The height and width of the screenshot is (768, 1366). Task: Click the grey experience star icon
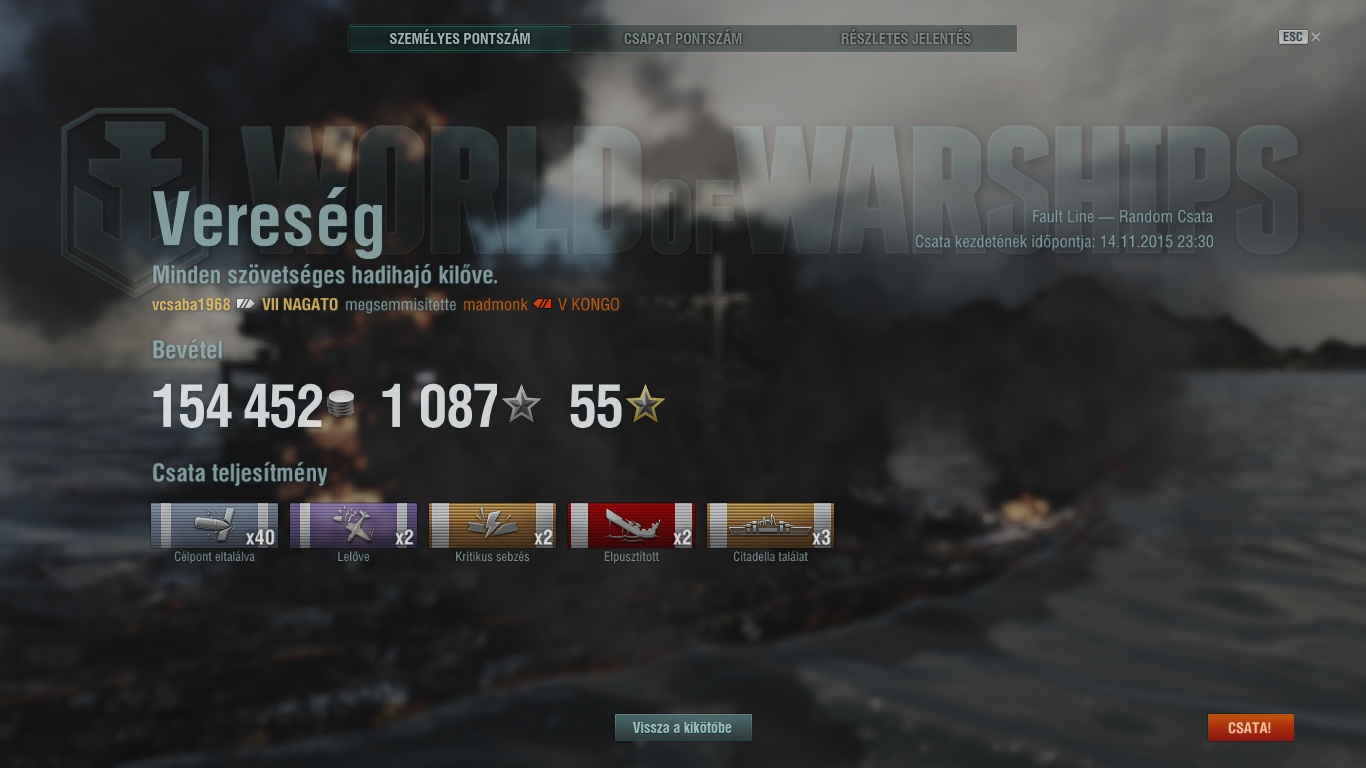pyautogui.click(x=521, y=405)
